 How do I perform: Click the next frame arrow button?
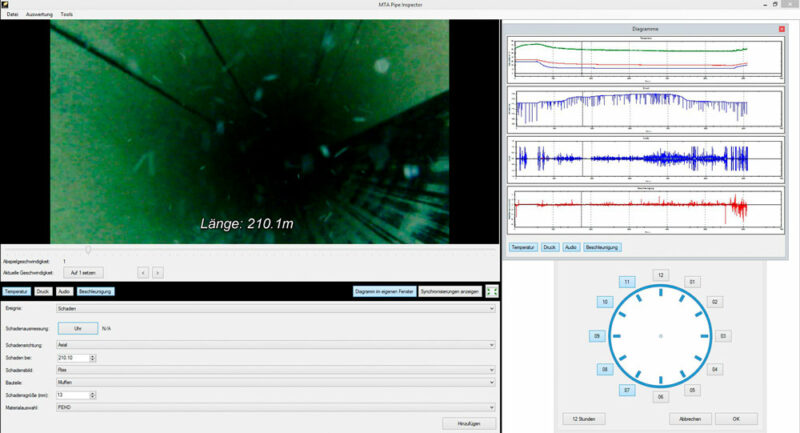[x=158, y=272]
